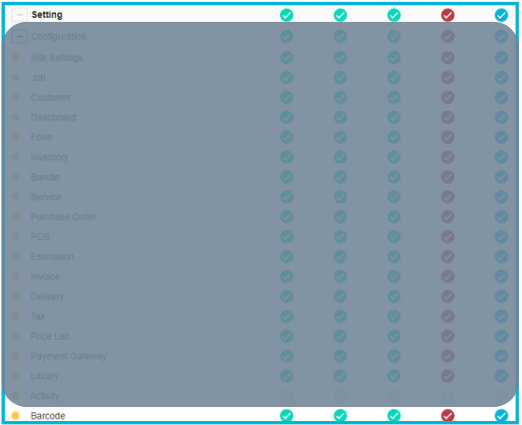Click the yellow dot beside Barcode
Screen dimensions: 522x425
(15, 416)
